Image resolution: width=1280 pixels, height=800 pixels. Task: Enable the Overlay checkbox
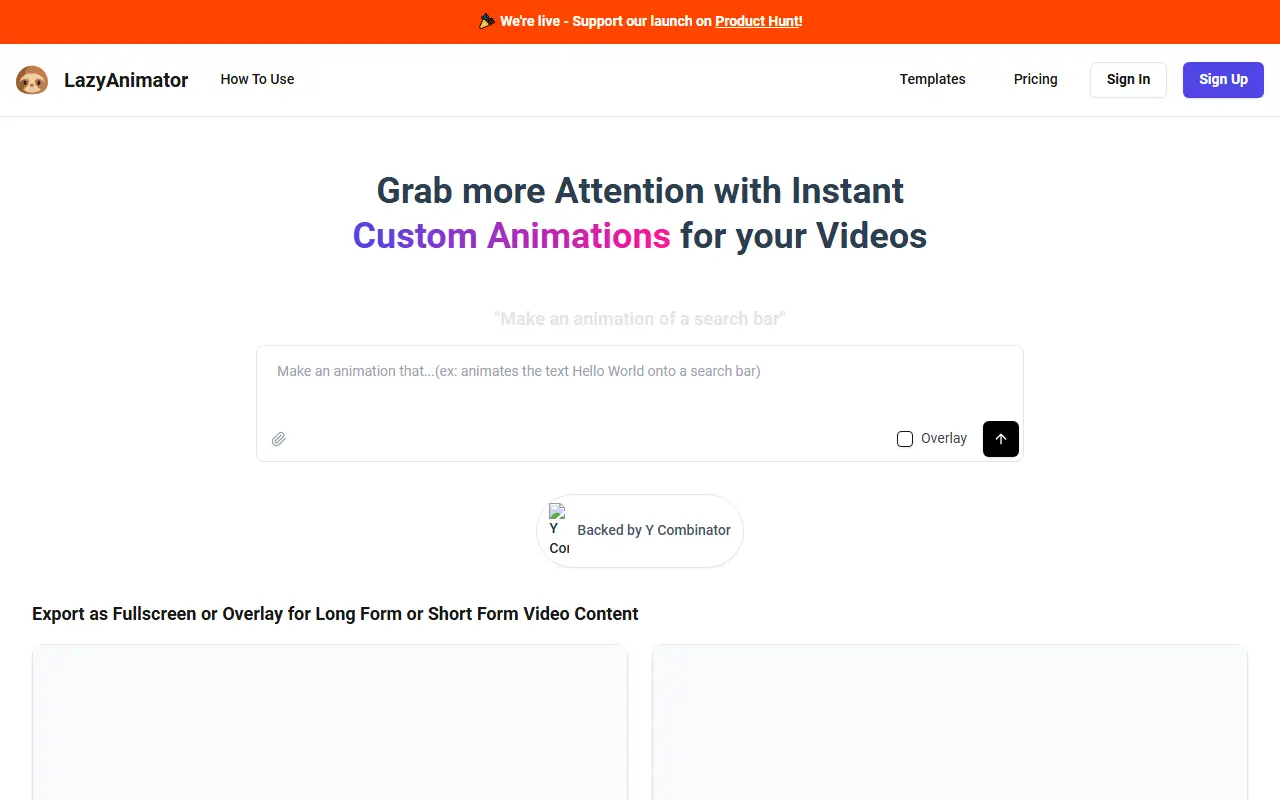click(x=905, y=439)
